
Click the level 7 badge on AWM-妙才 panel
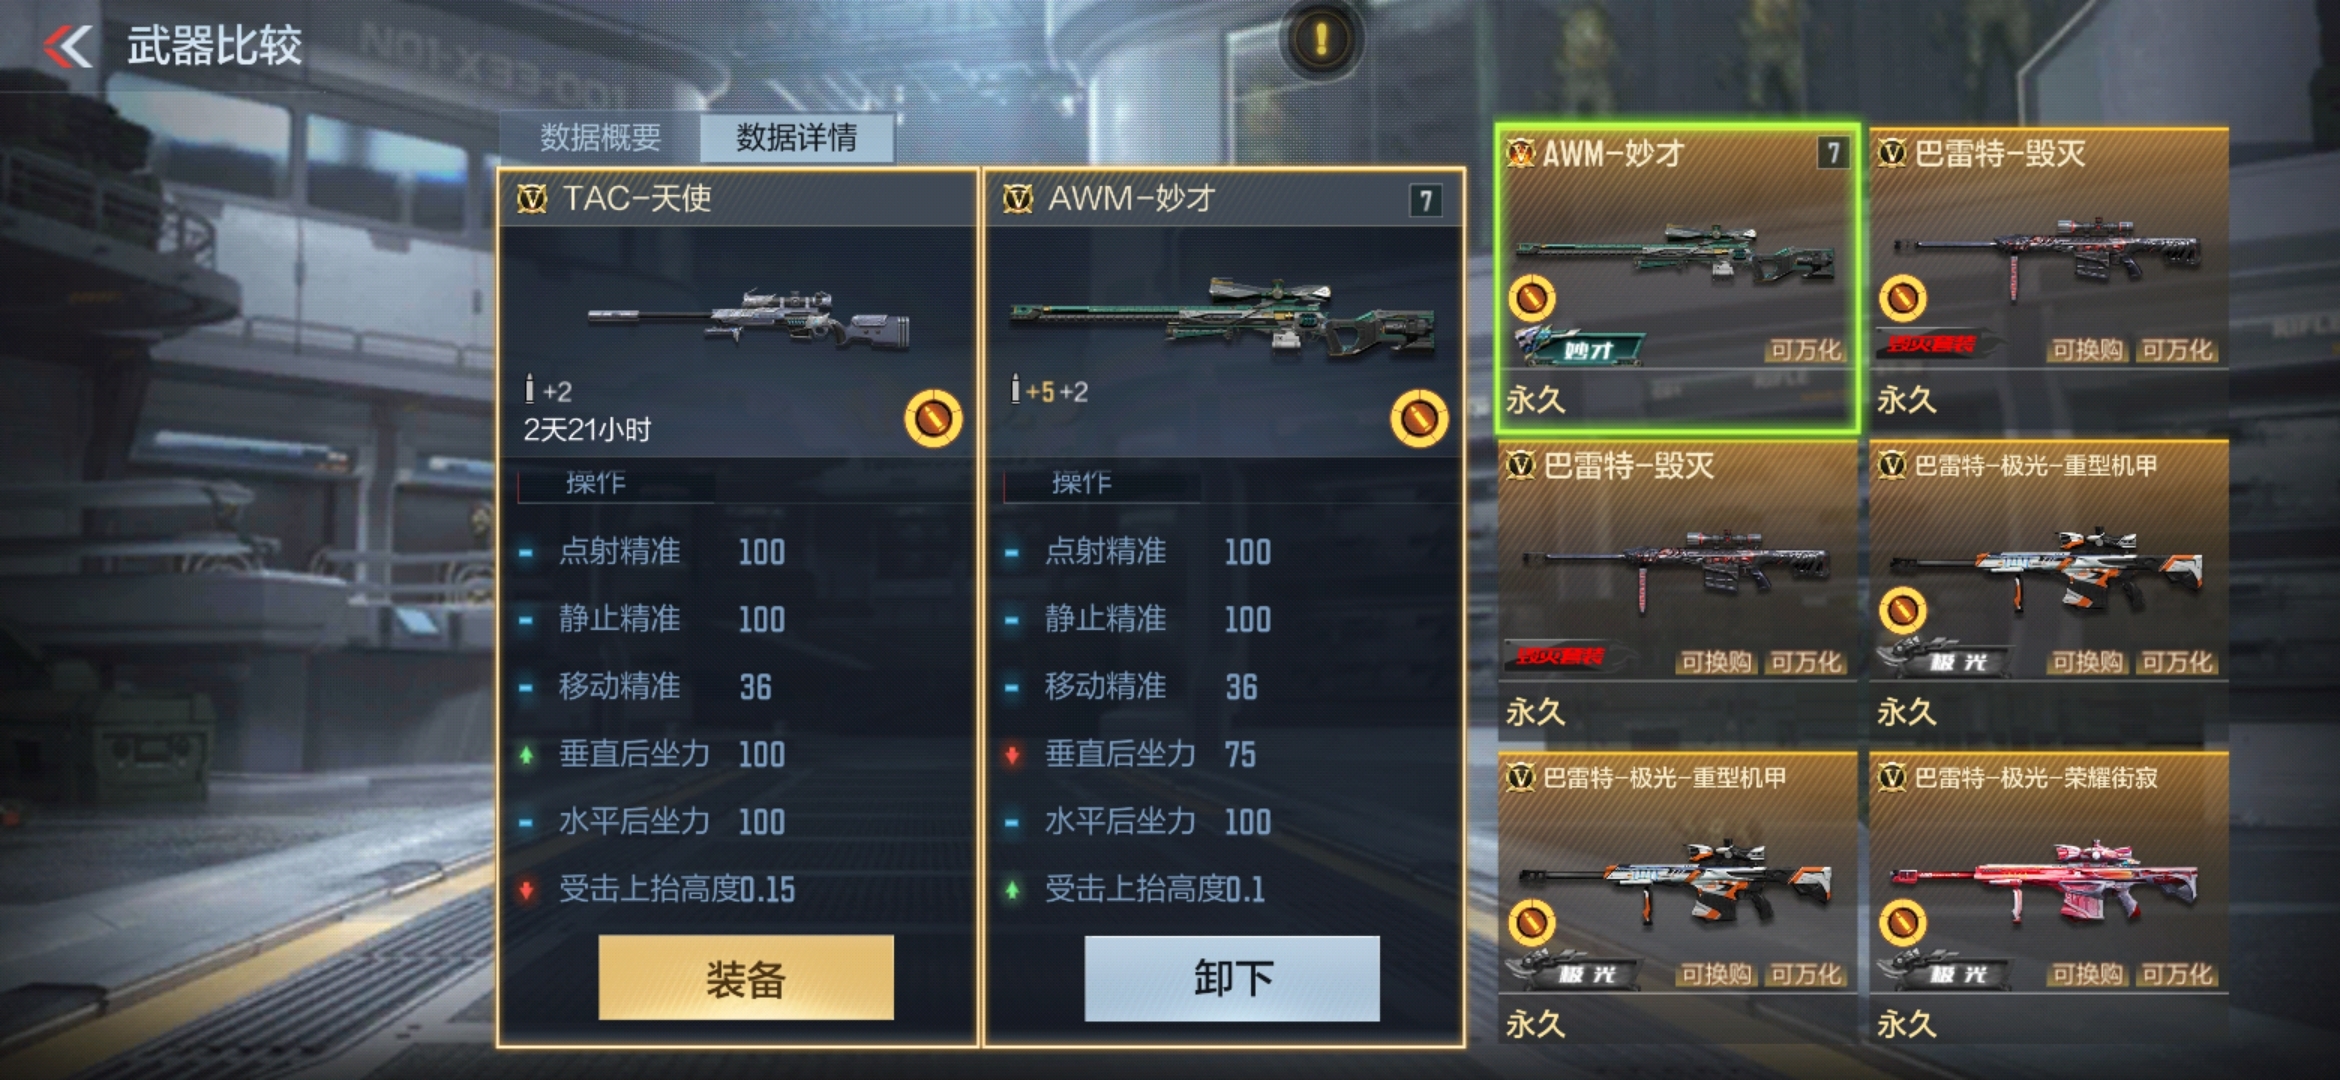click(1426, 201)
